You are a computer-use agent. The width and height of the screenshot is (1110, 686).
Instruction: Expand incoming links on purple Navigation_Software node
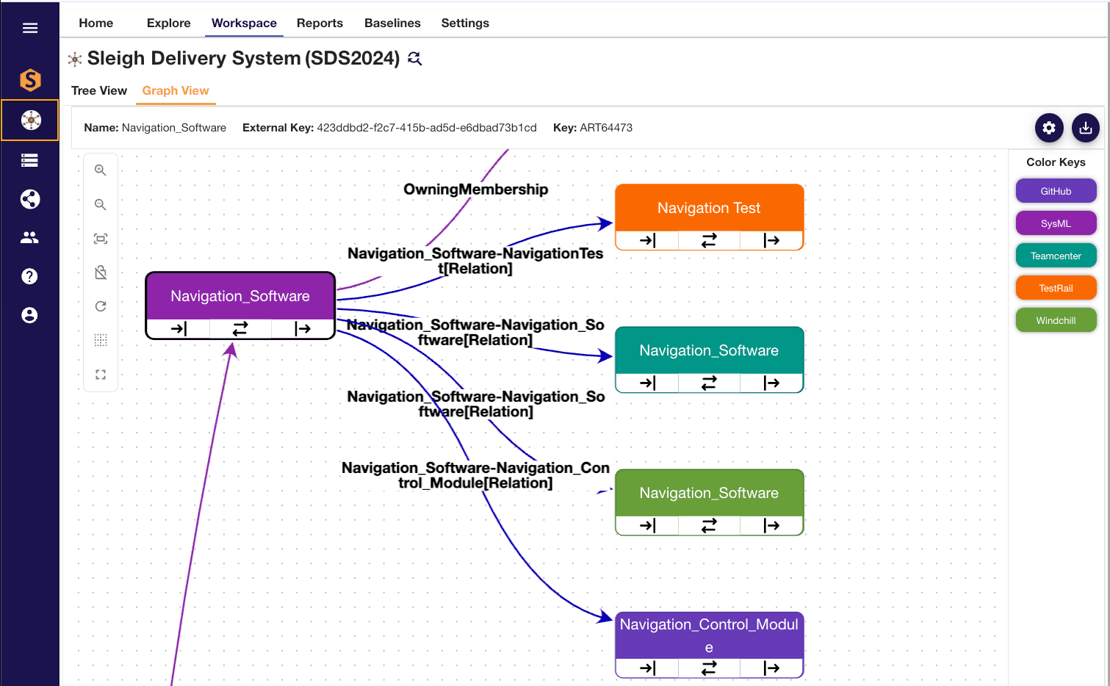pos(178,328)
